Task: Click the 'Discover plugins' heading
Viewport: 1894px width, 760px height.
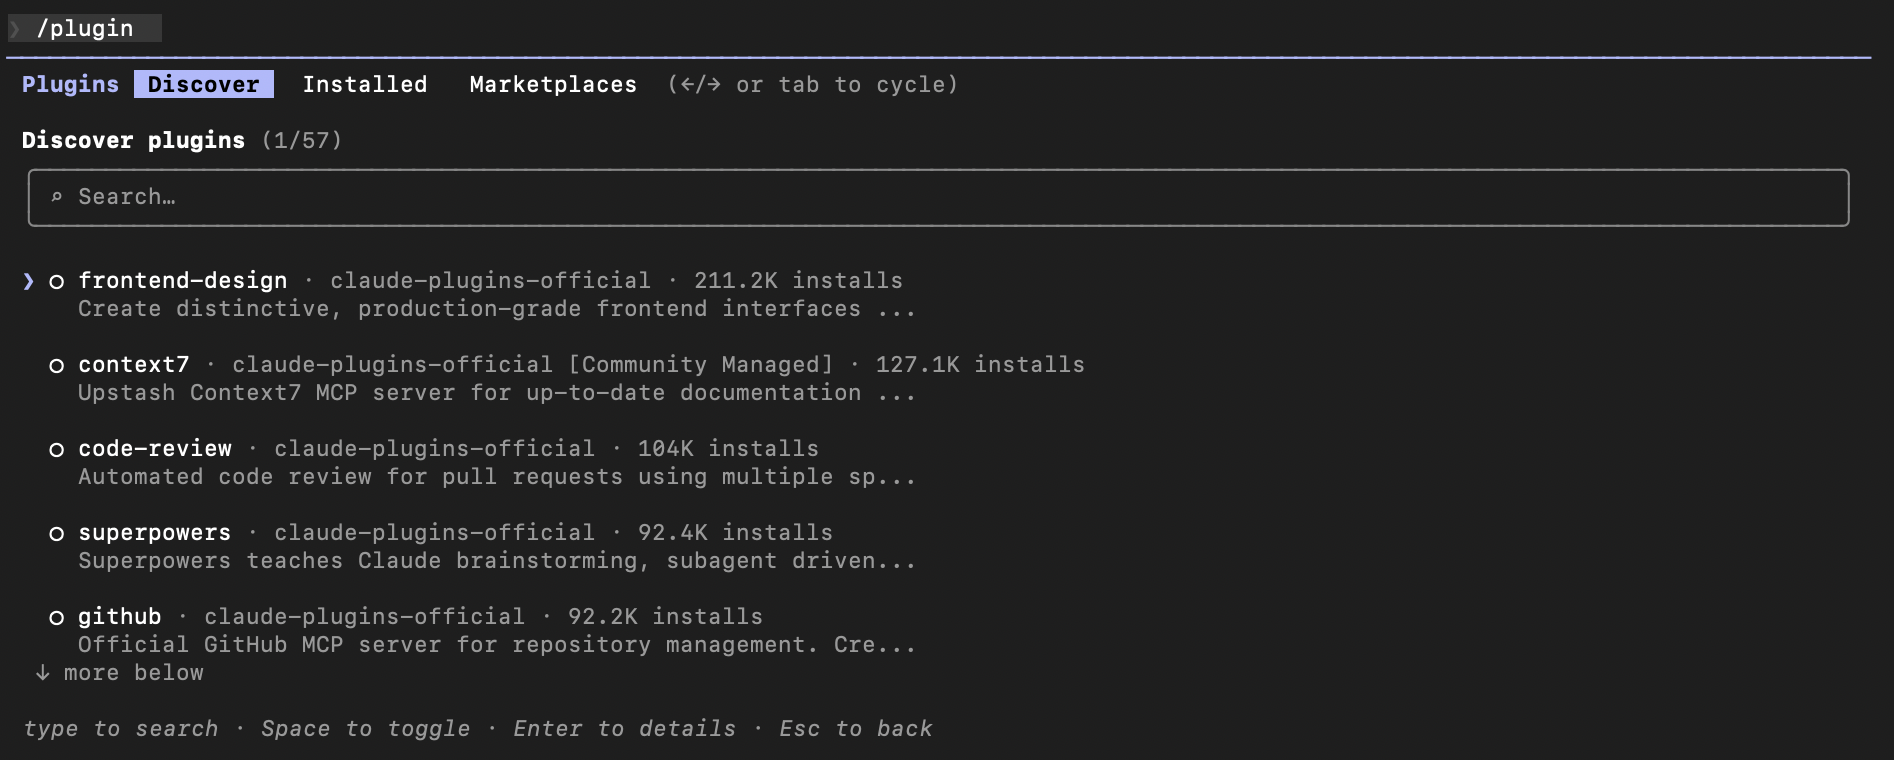Action: click(x=134, y=141)
